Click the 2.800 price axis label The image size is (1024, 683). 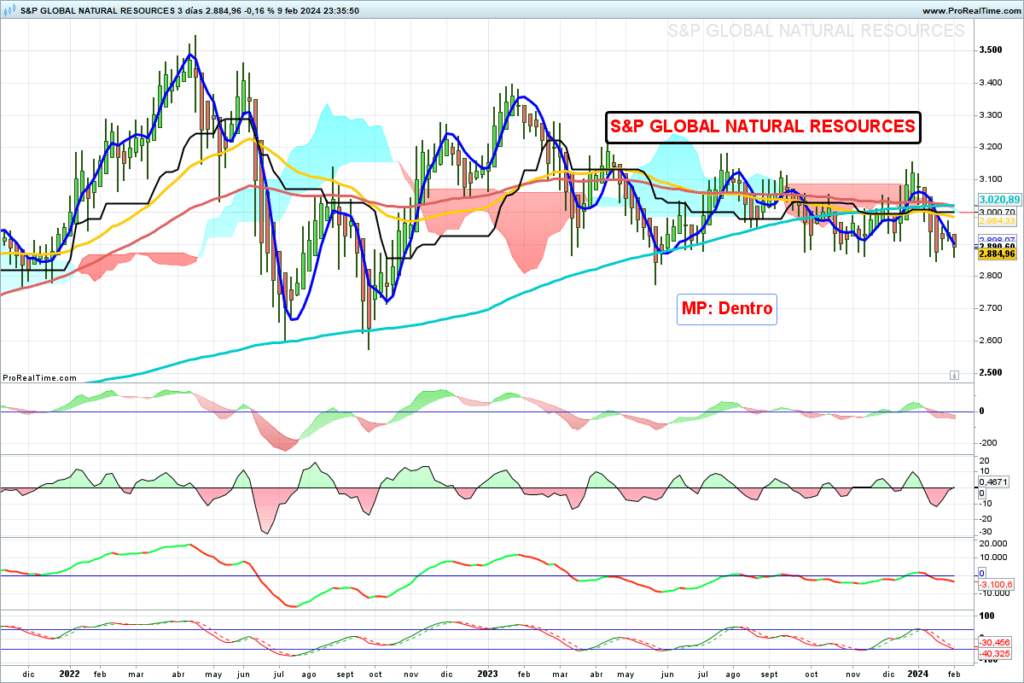(x=991, y=276)
